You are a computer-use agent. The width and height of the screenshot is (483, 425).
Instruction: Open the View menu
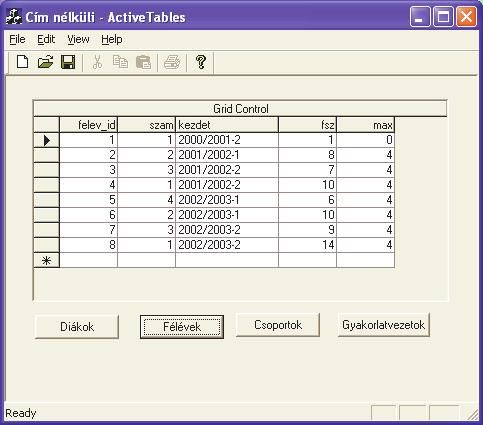click(x=78, y=39)
